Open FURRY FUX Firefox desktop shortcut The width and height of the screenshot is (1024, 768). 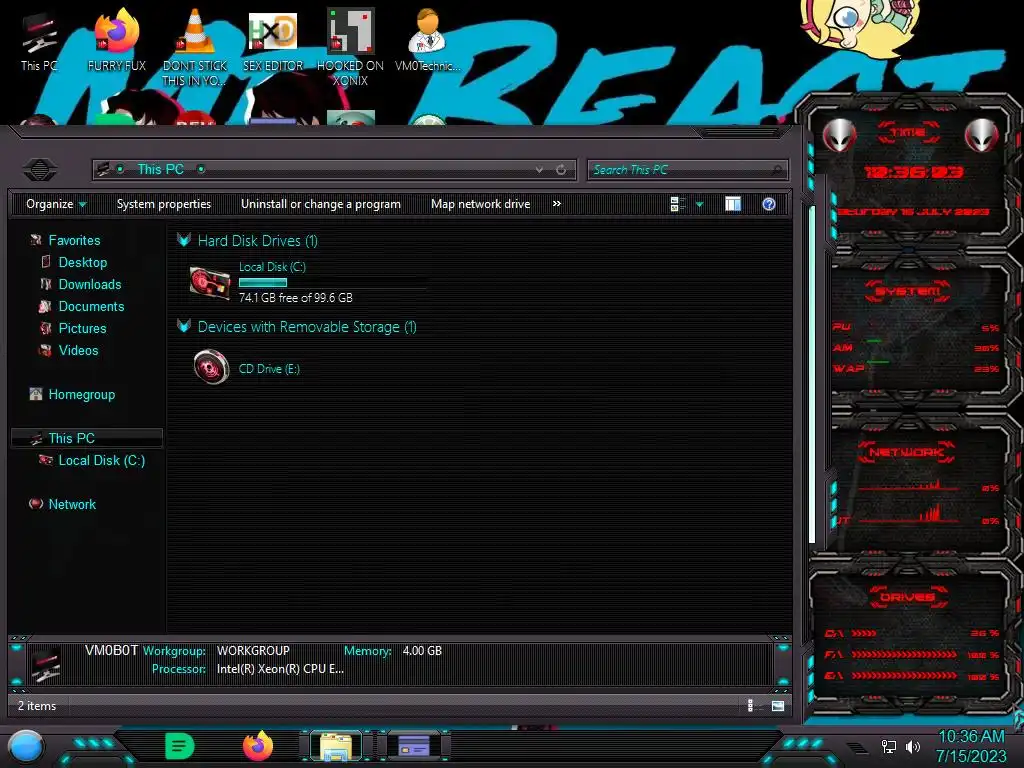pyautogui.click(x=117, y=42)
